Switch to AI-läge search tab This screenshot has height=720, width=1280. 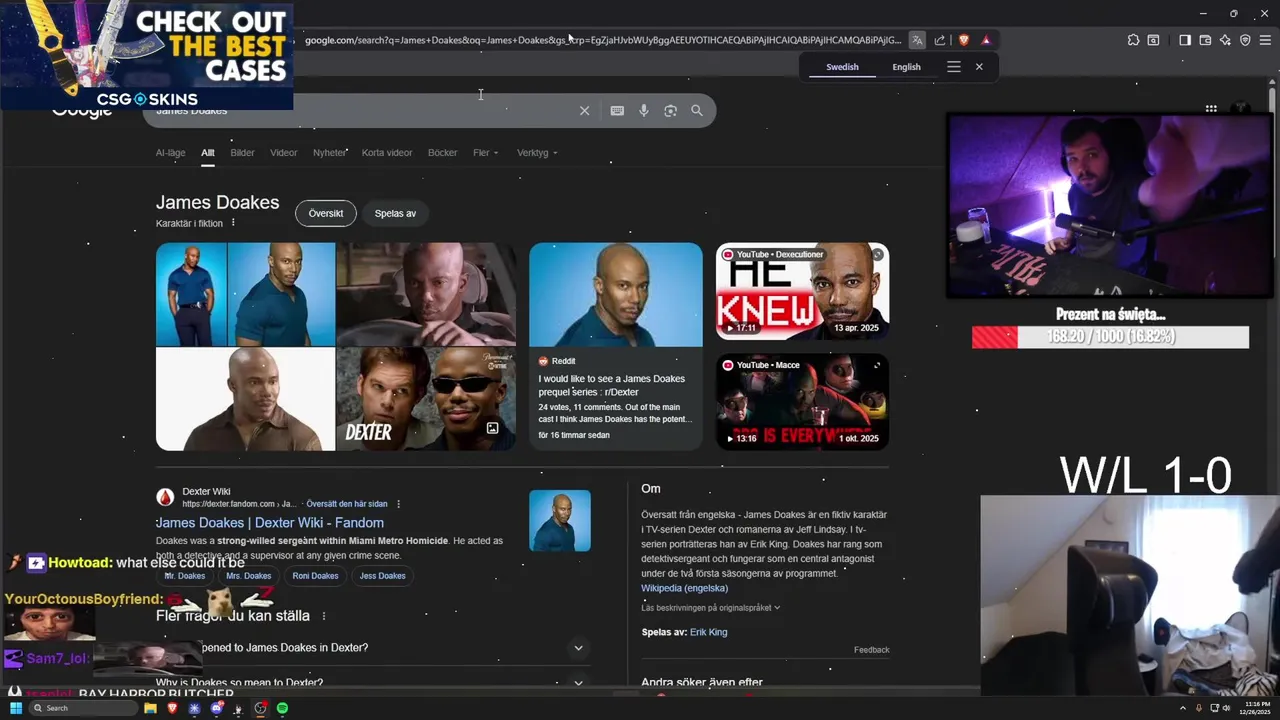(x=171, y=153)
